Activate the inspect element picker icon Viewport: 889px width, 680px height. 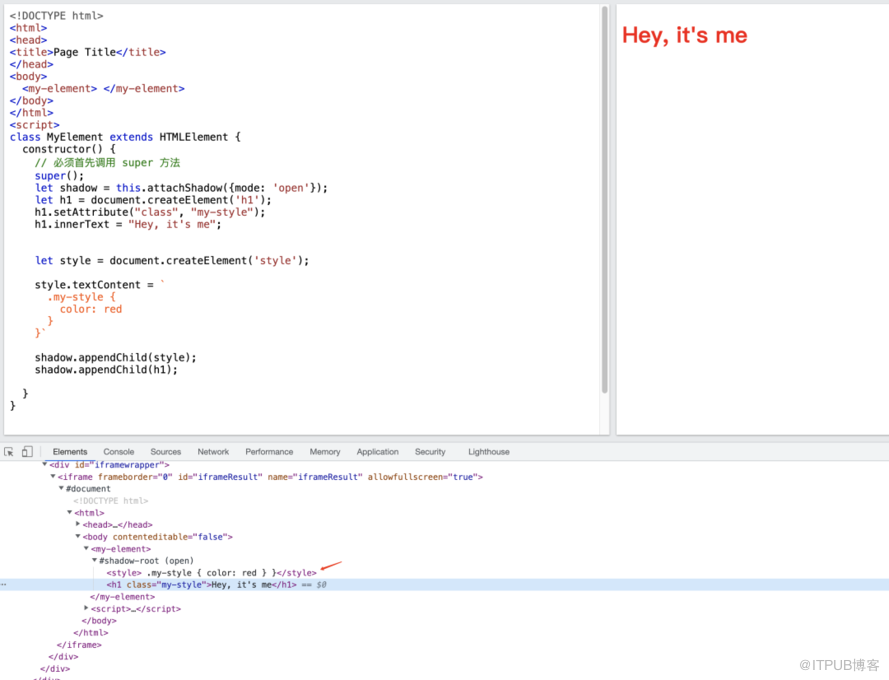[x=9, y=452]
